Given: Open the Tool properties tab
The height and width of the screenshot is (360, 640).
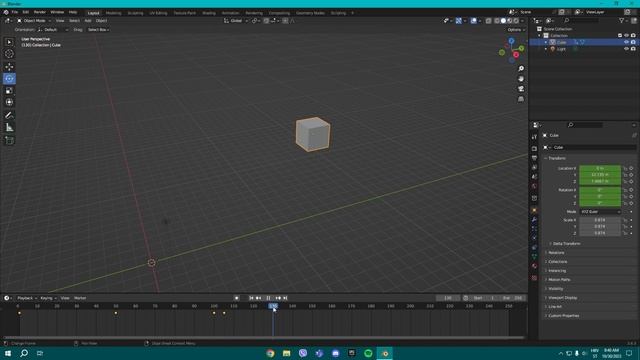Looking at the screenshot, I should pos(534,137).
